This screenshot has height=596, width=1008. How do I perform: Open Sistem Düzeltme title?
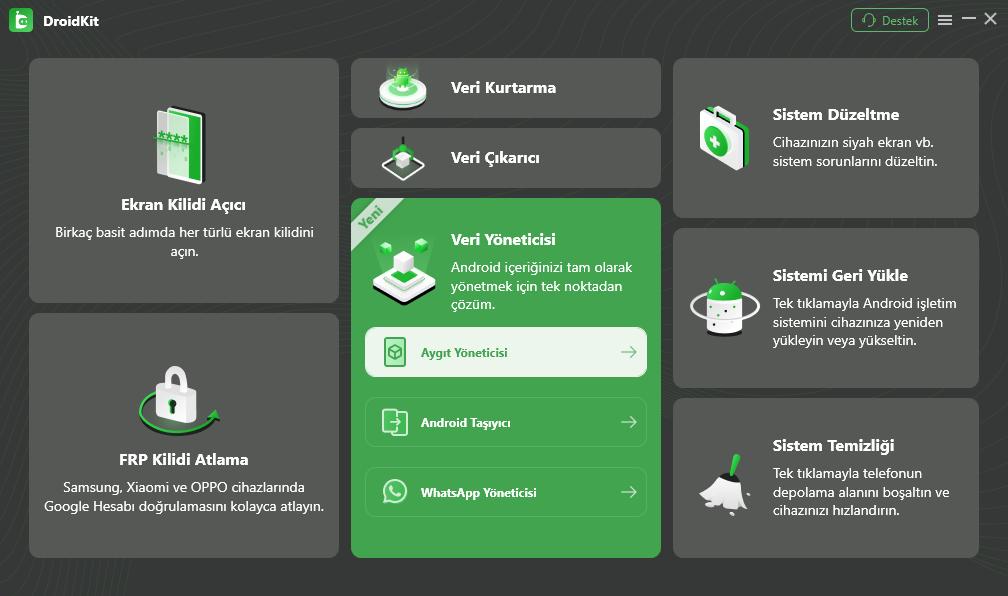(x=836, y=114)
